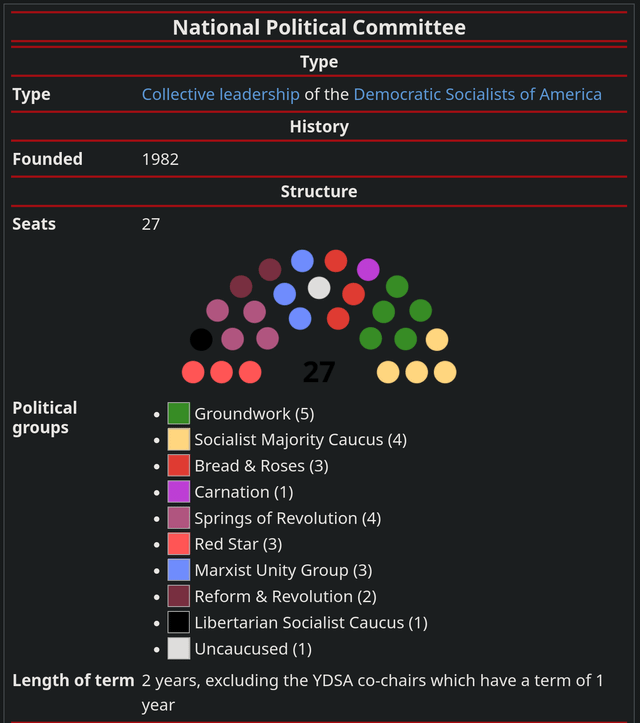This screenshot has height=723, width=640.
Task: Click the green Groundwork legend swatch
Action: click(x=178, y=413)
